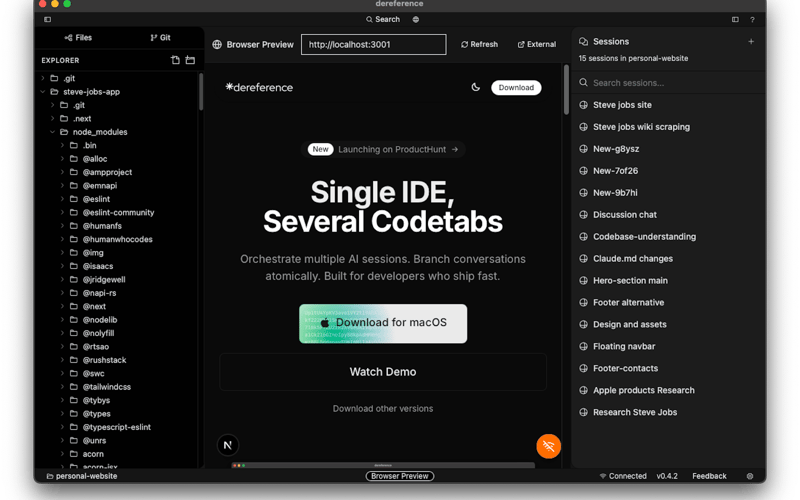Open settings gear in status bar

click(750, 476)
